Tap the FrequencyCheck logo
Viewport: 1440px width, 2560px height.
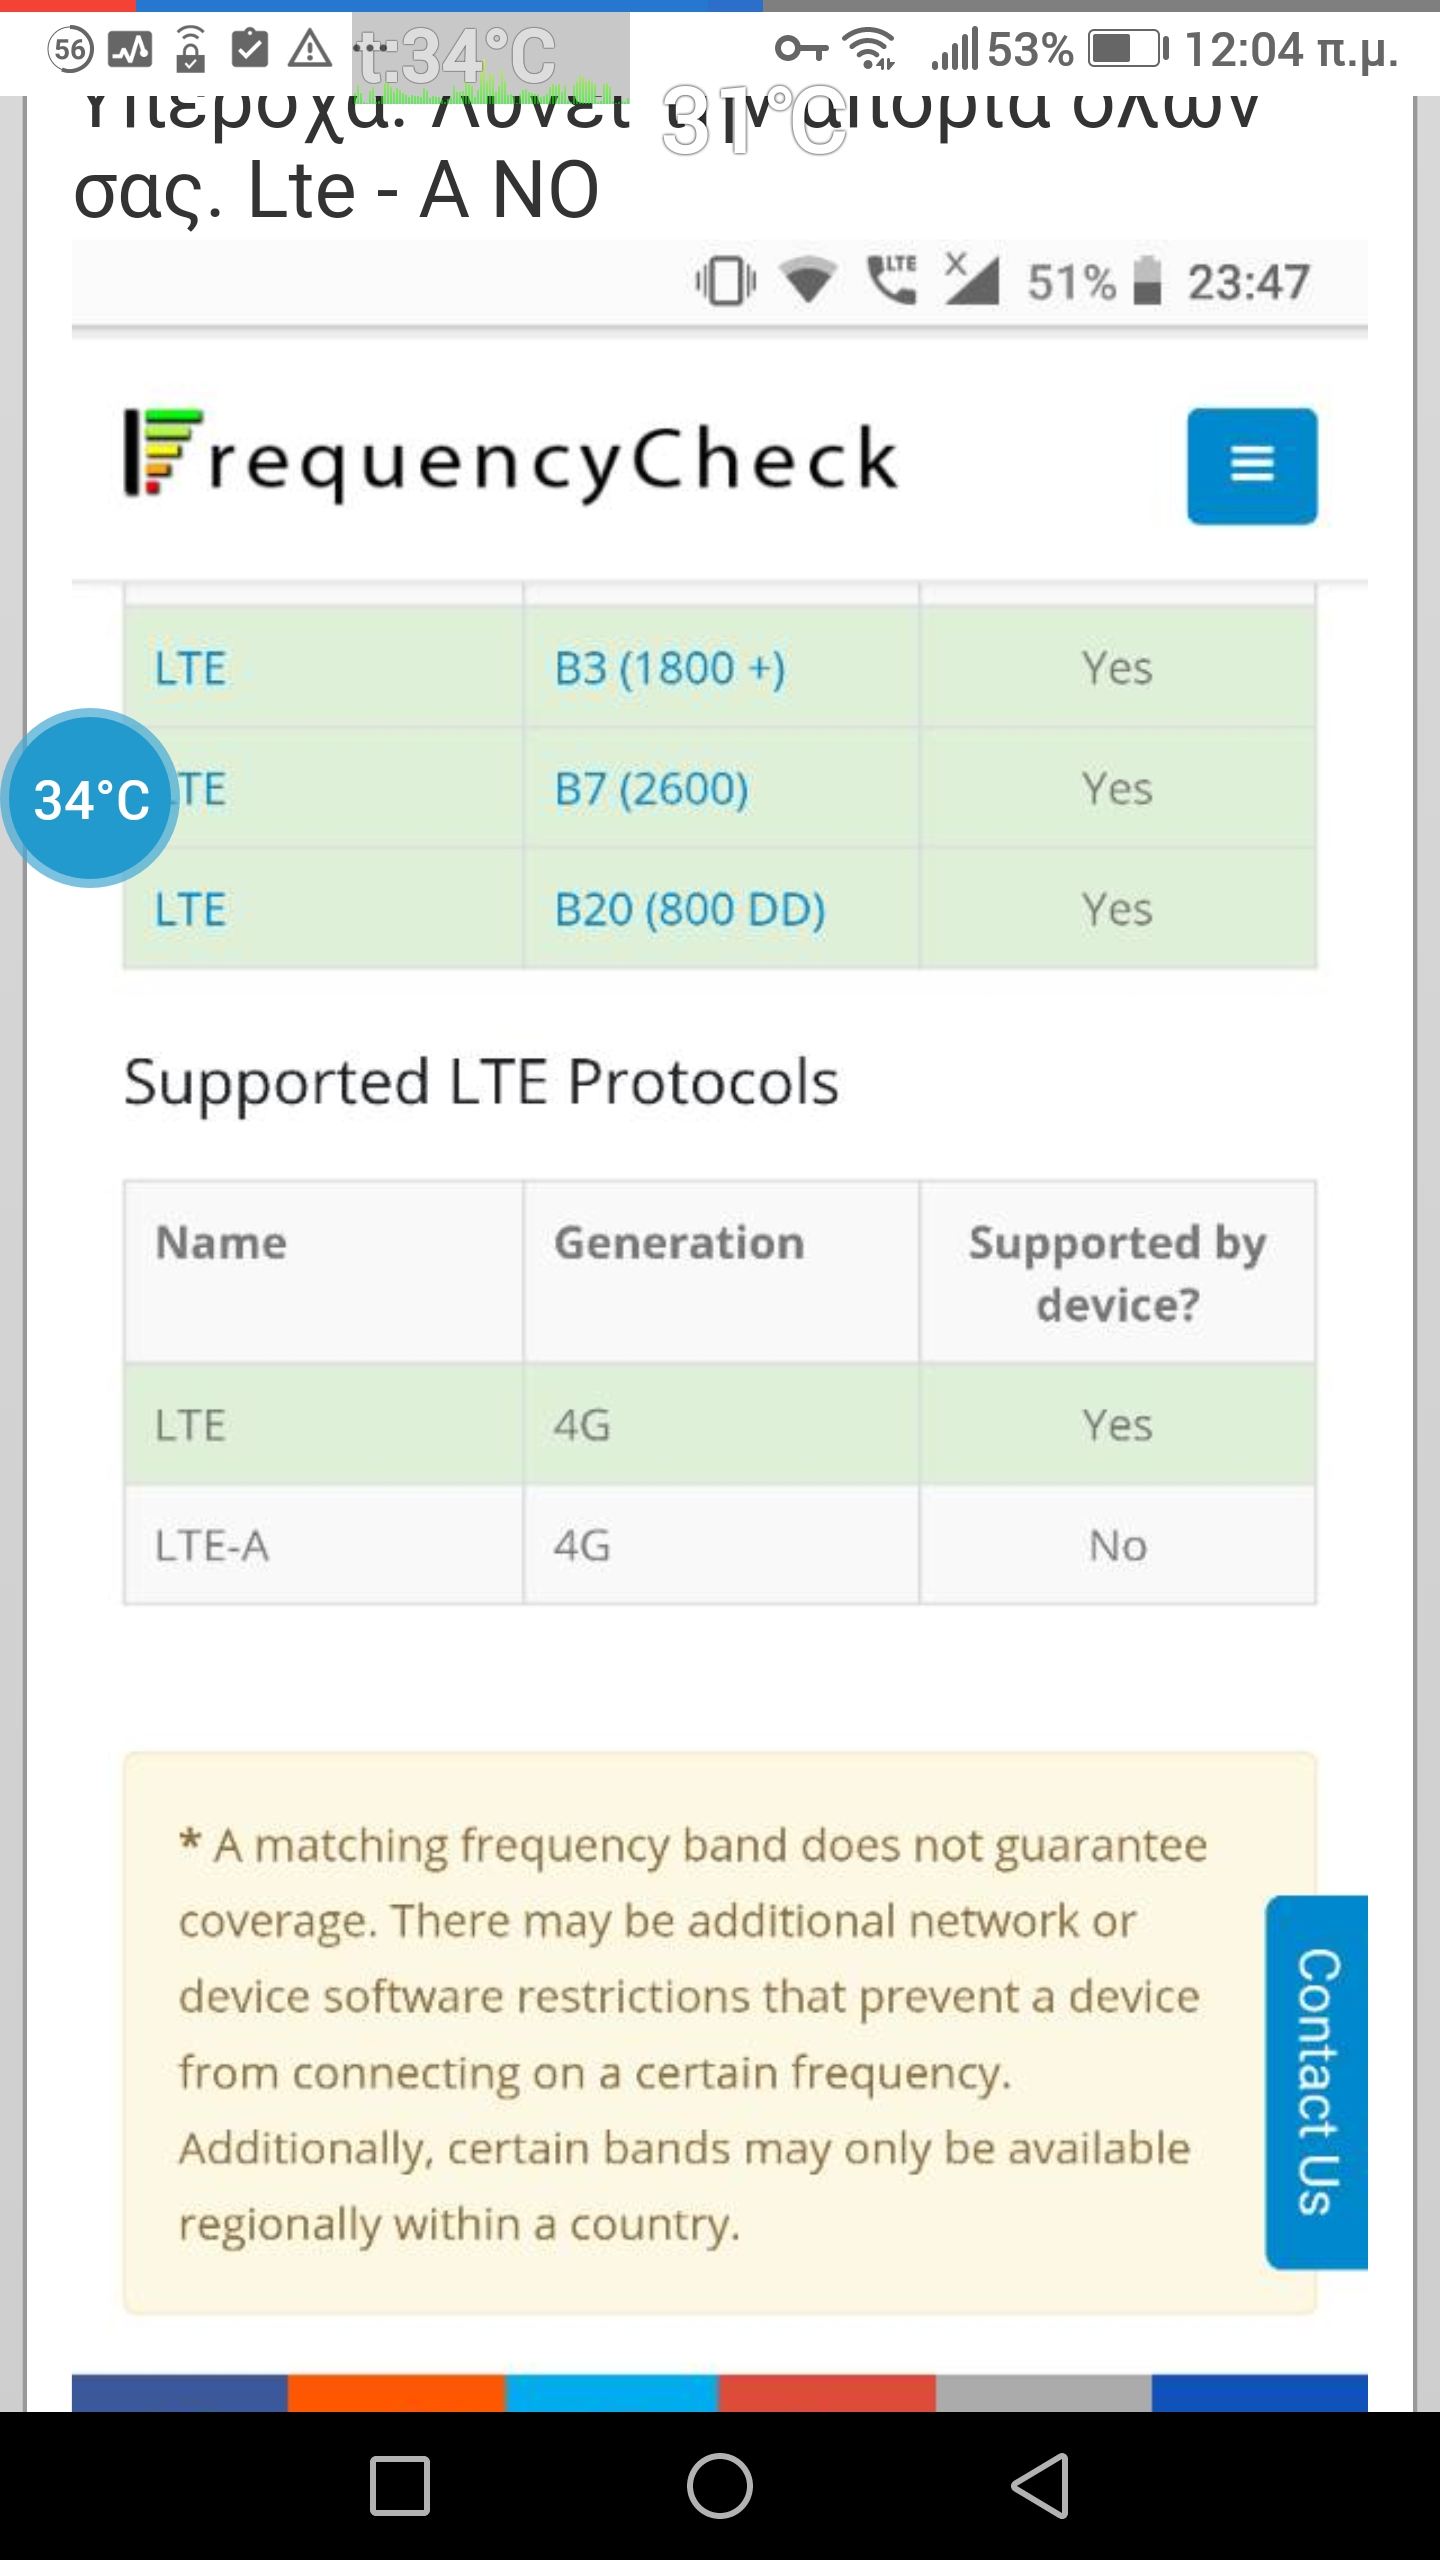(511, 457)
